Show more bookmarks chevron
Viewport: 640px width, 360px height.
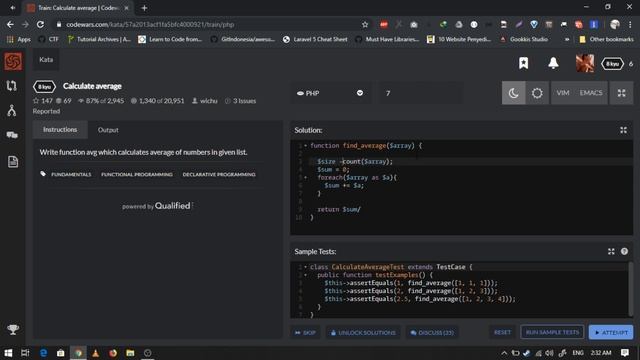[567, 39]
